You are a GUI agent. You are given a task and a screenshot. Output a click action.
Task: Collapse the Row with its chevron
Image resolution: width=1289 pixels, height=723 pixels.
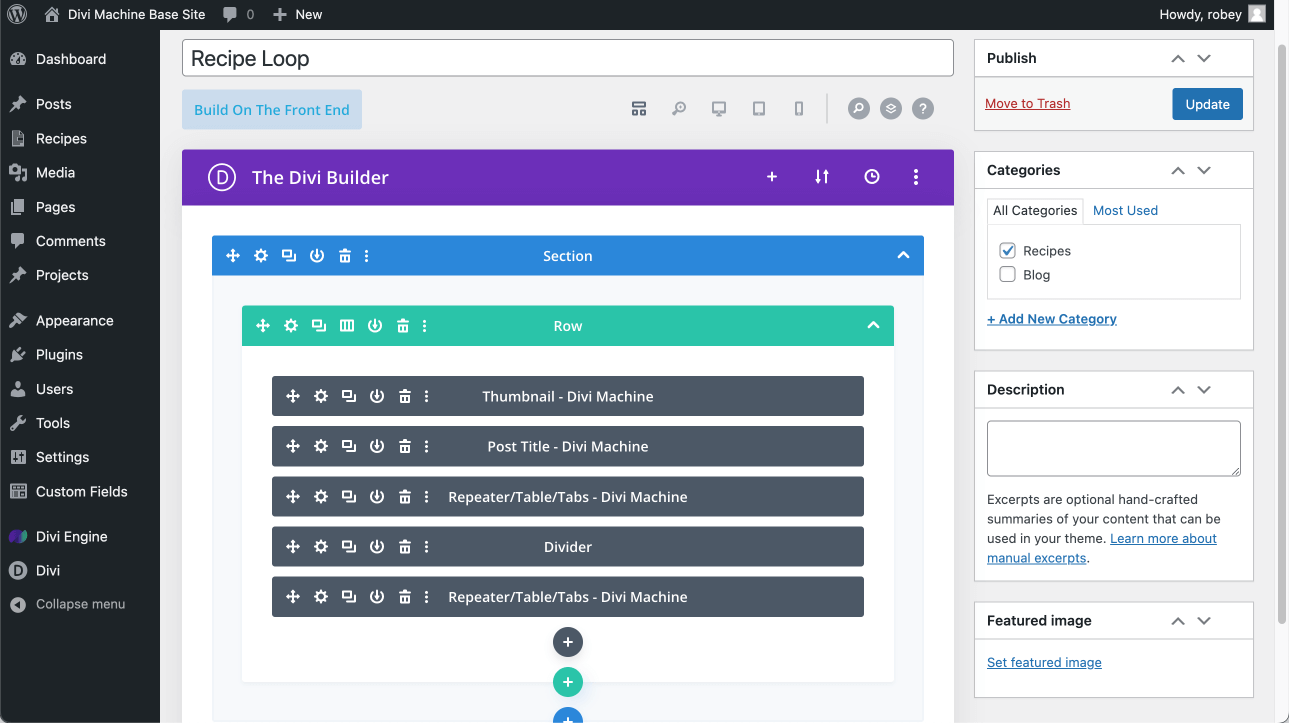[x=873, y=325]
